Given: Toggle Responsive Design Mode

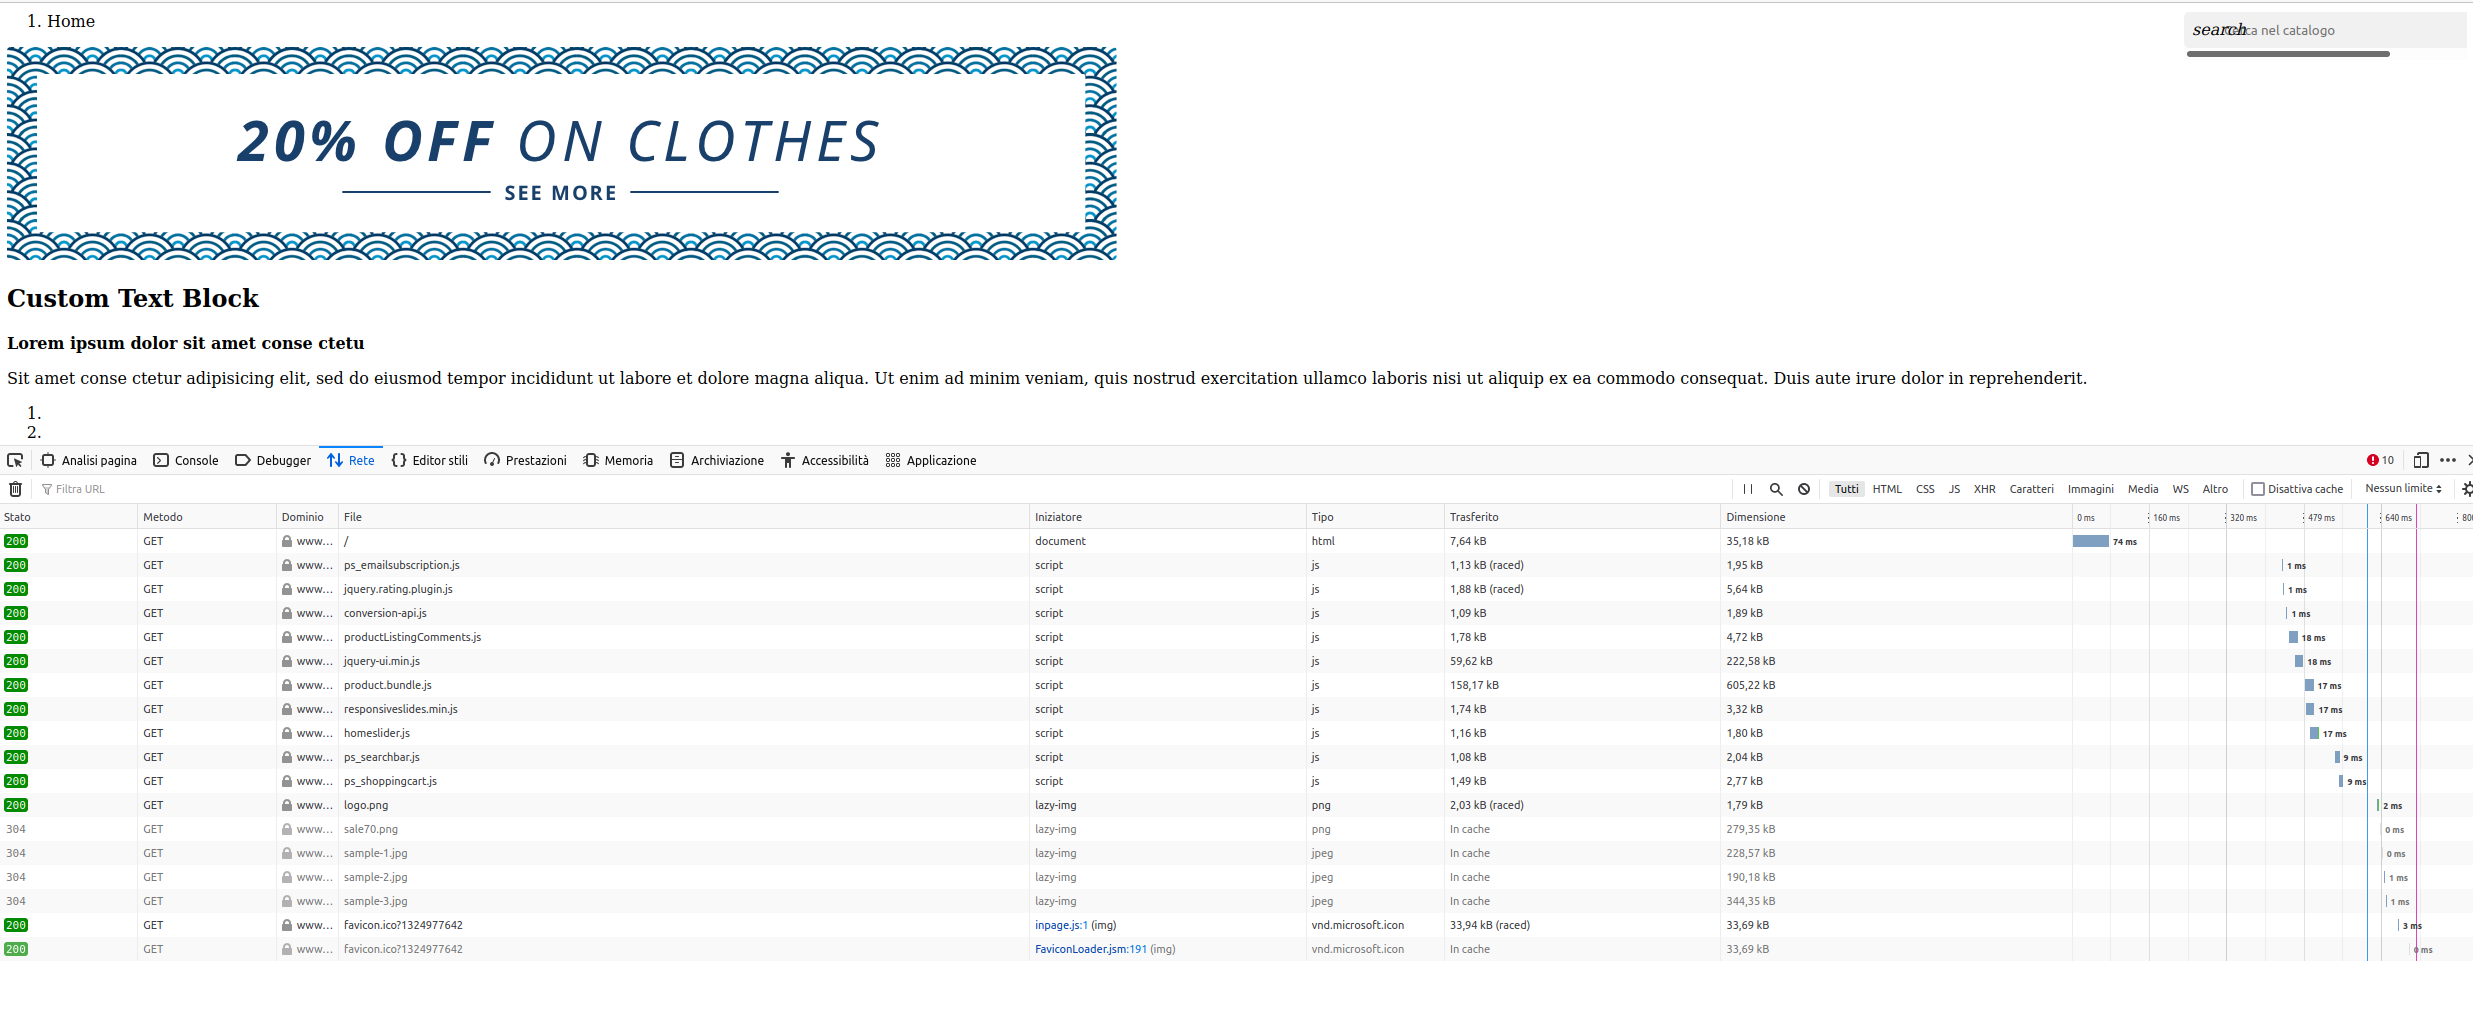Looking at the screenshot, I should point(2421,460).
